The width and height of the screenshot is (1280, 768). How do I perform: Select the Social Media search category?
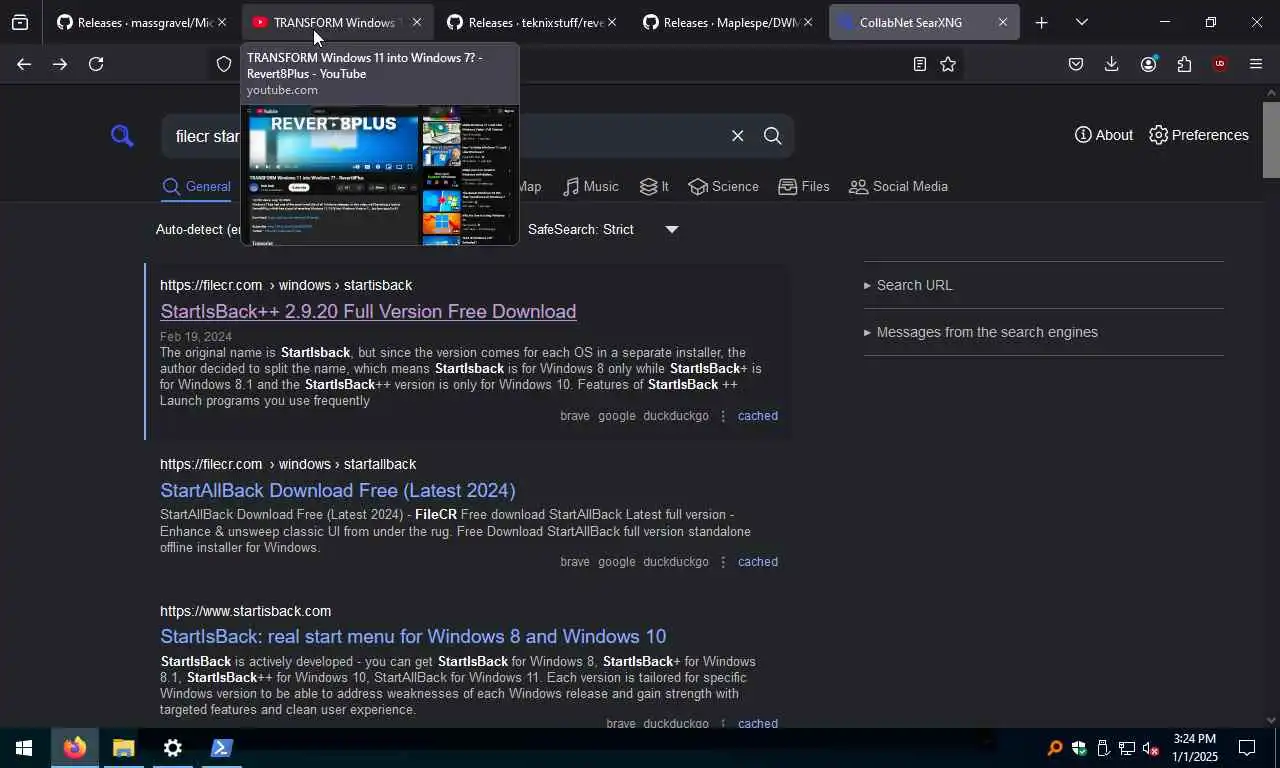[x=898, y=186]
